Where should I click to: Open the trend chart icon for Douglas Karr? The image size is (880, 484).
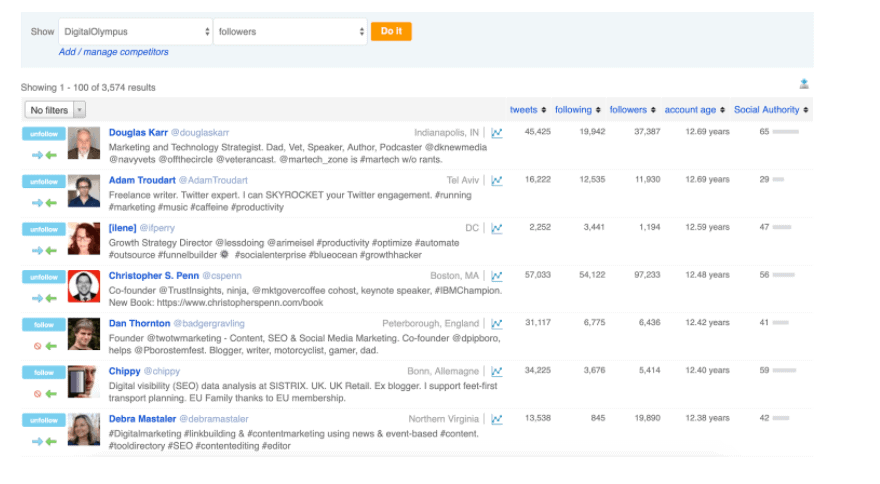(x=497, y=132)
